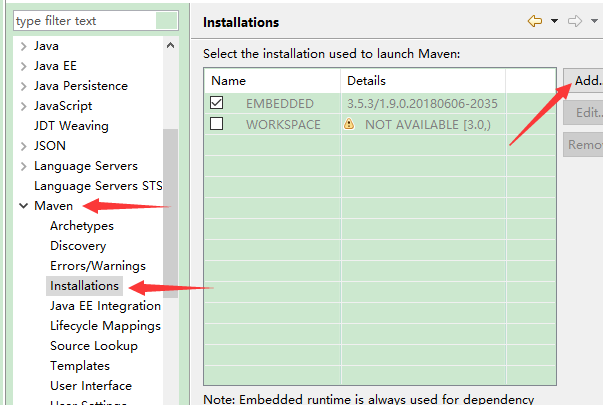Open Lifecycle Mappings page
Screen dimensions: 603x405
click(105, 326)
